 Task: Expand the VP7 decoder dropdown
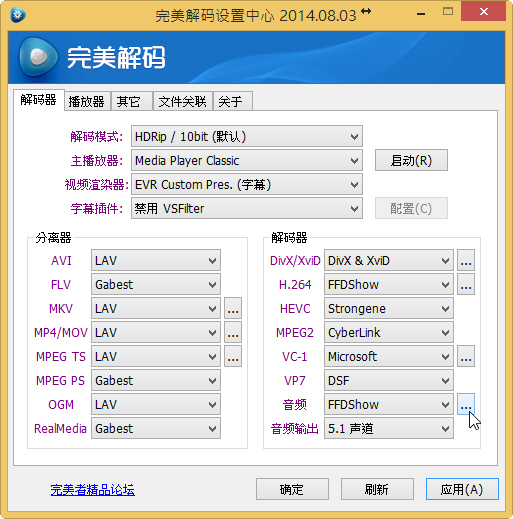click(x=389, y=381)
